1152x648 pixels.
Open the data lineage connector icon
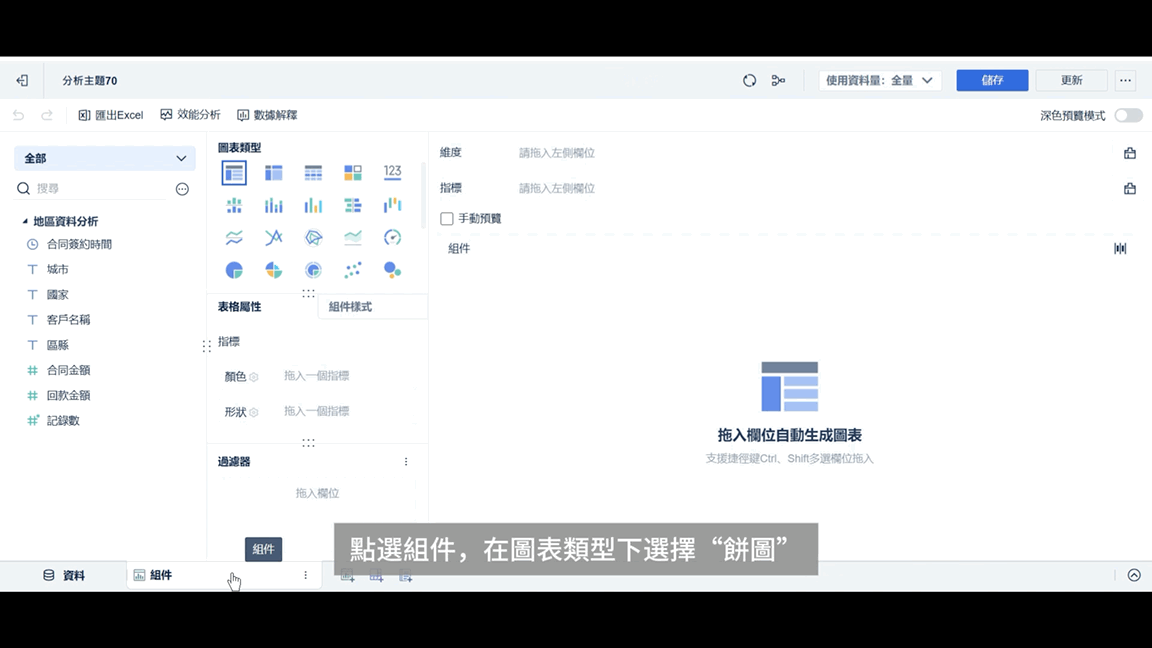pos(778,81)
